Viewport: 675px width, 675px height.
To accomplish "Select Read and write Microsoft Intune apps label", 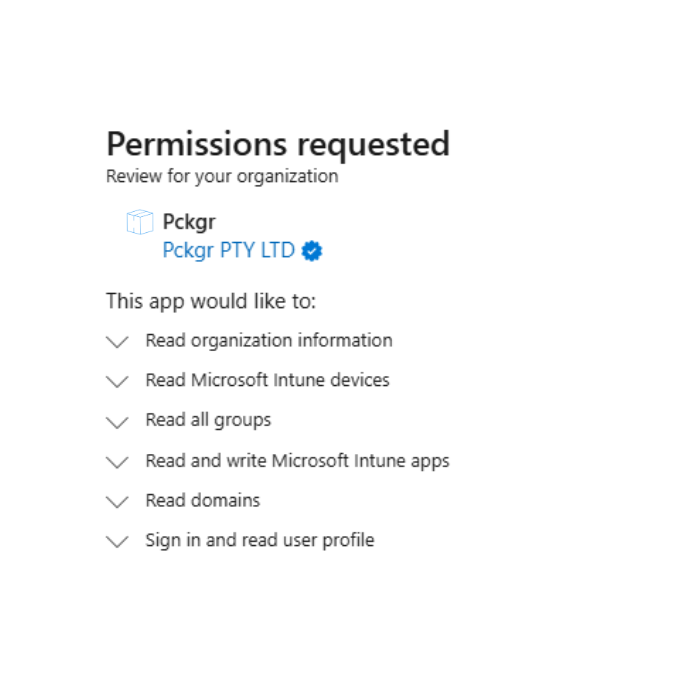I will 297,461.
